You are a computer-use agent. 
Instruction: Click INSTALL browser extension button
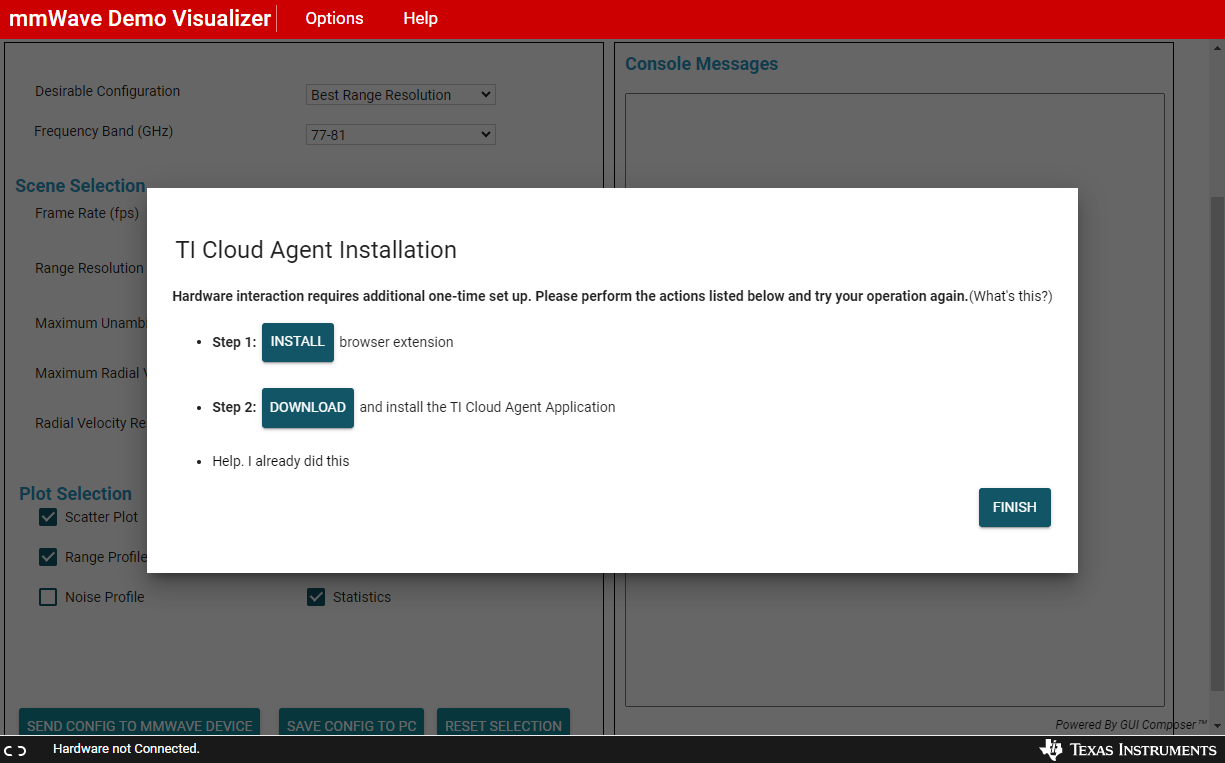[x=298, y=342]
